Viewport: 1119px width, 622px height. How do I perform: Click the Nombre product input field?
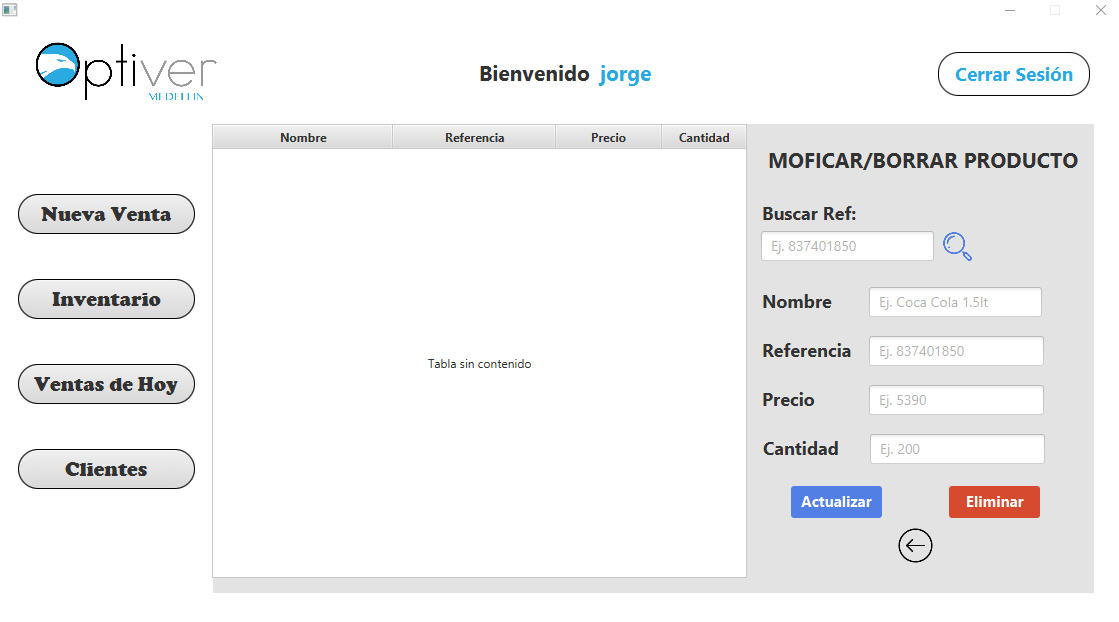point(955,301)
